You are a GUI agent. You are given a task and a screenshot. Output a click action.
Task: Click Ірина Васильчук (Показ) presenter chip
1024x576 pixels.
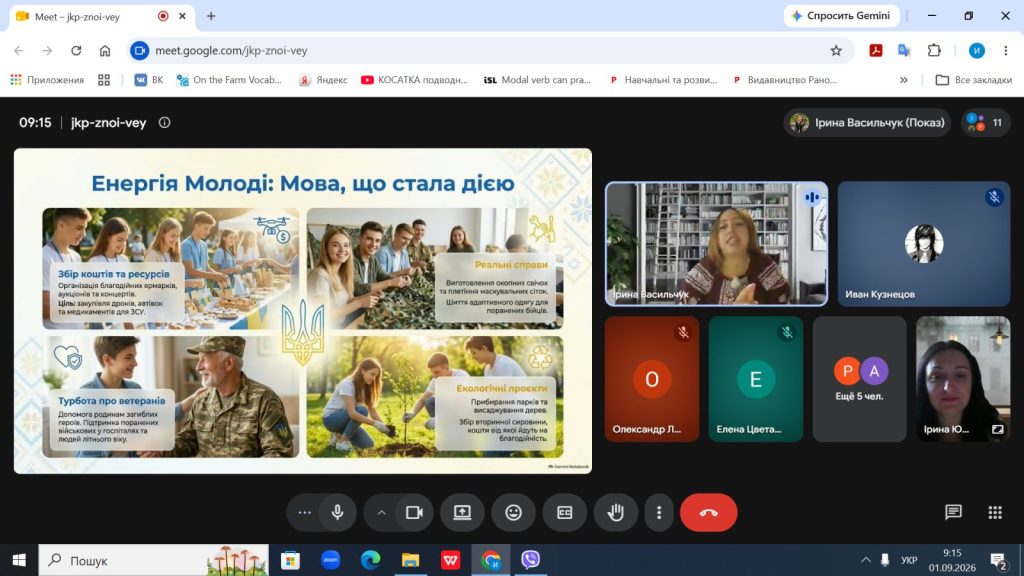click(x=868, y=122)
